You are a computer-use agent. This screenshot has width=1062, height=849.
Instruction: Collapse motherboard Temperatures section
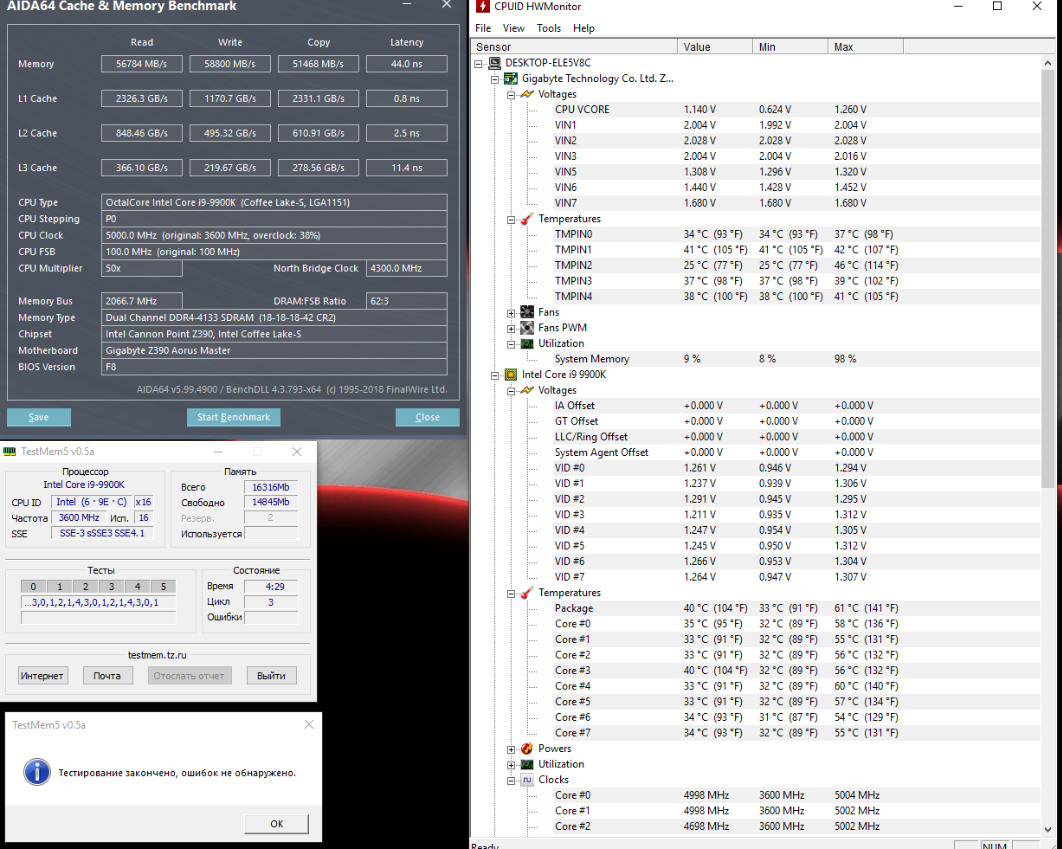point(511,219)
